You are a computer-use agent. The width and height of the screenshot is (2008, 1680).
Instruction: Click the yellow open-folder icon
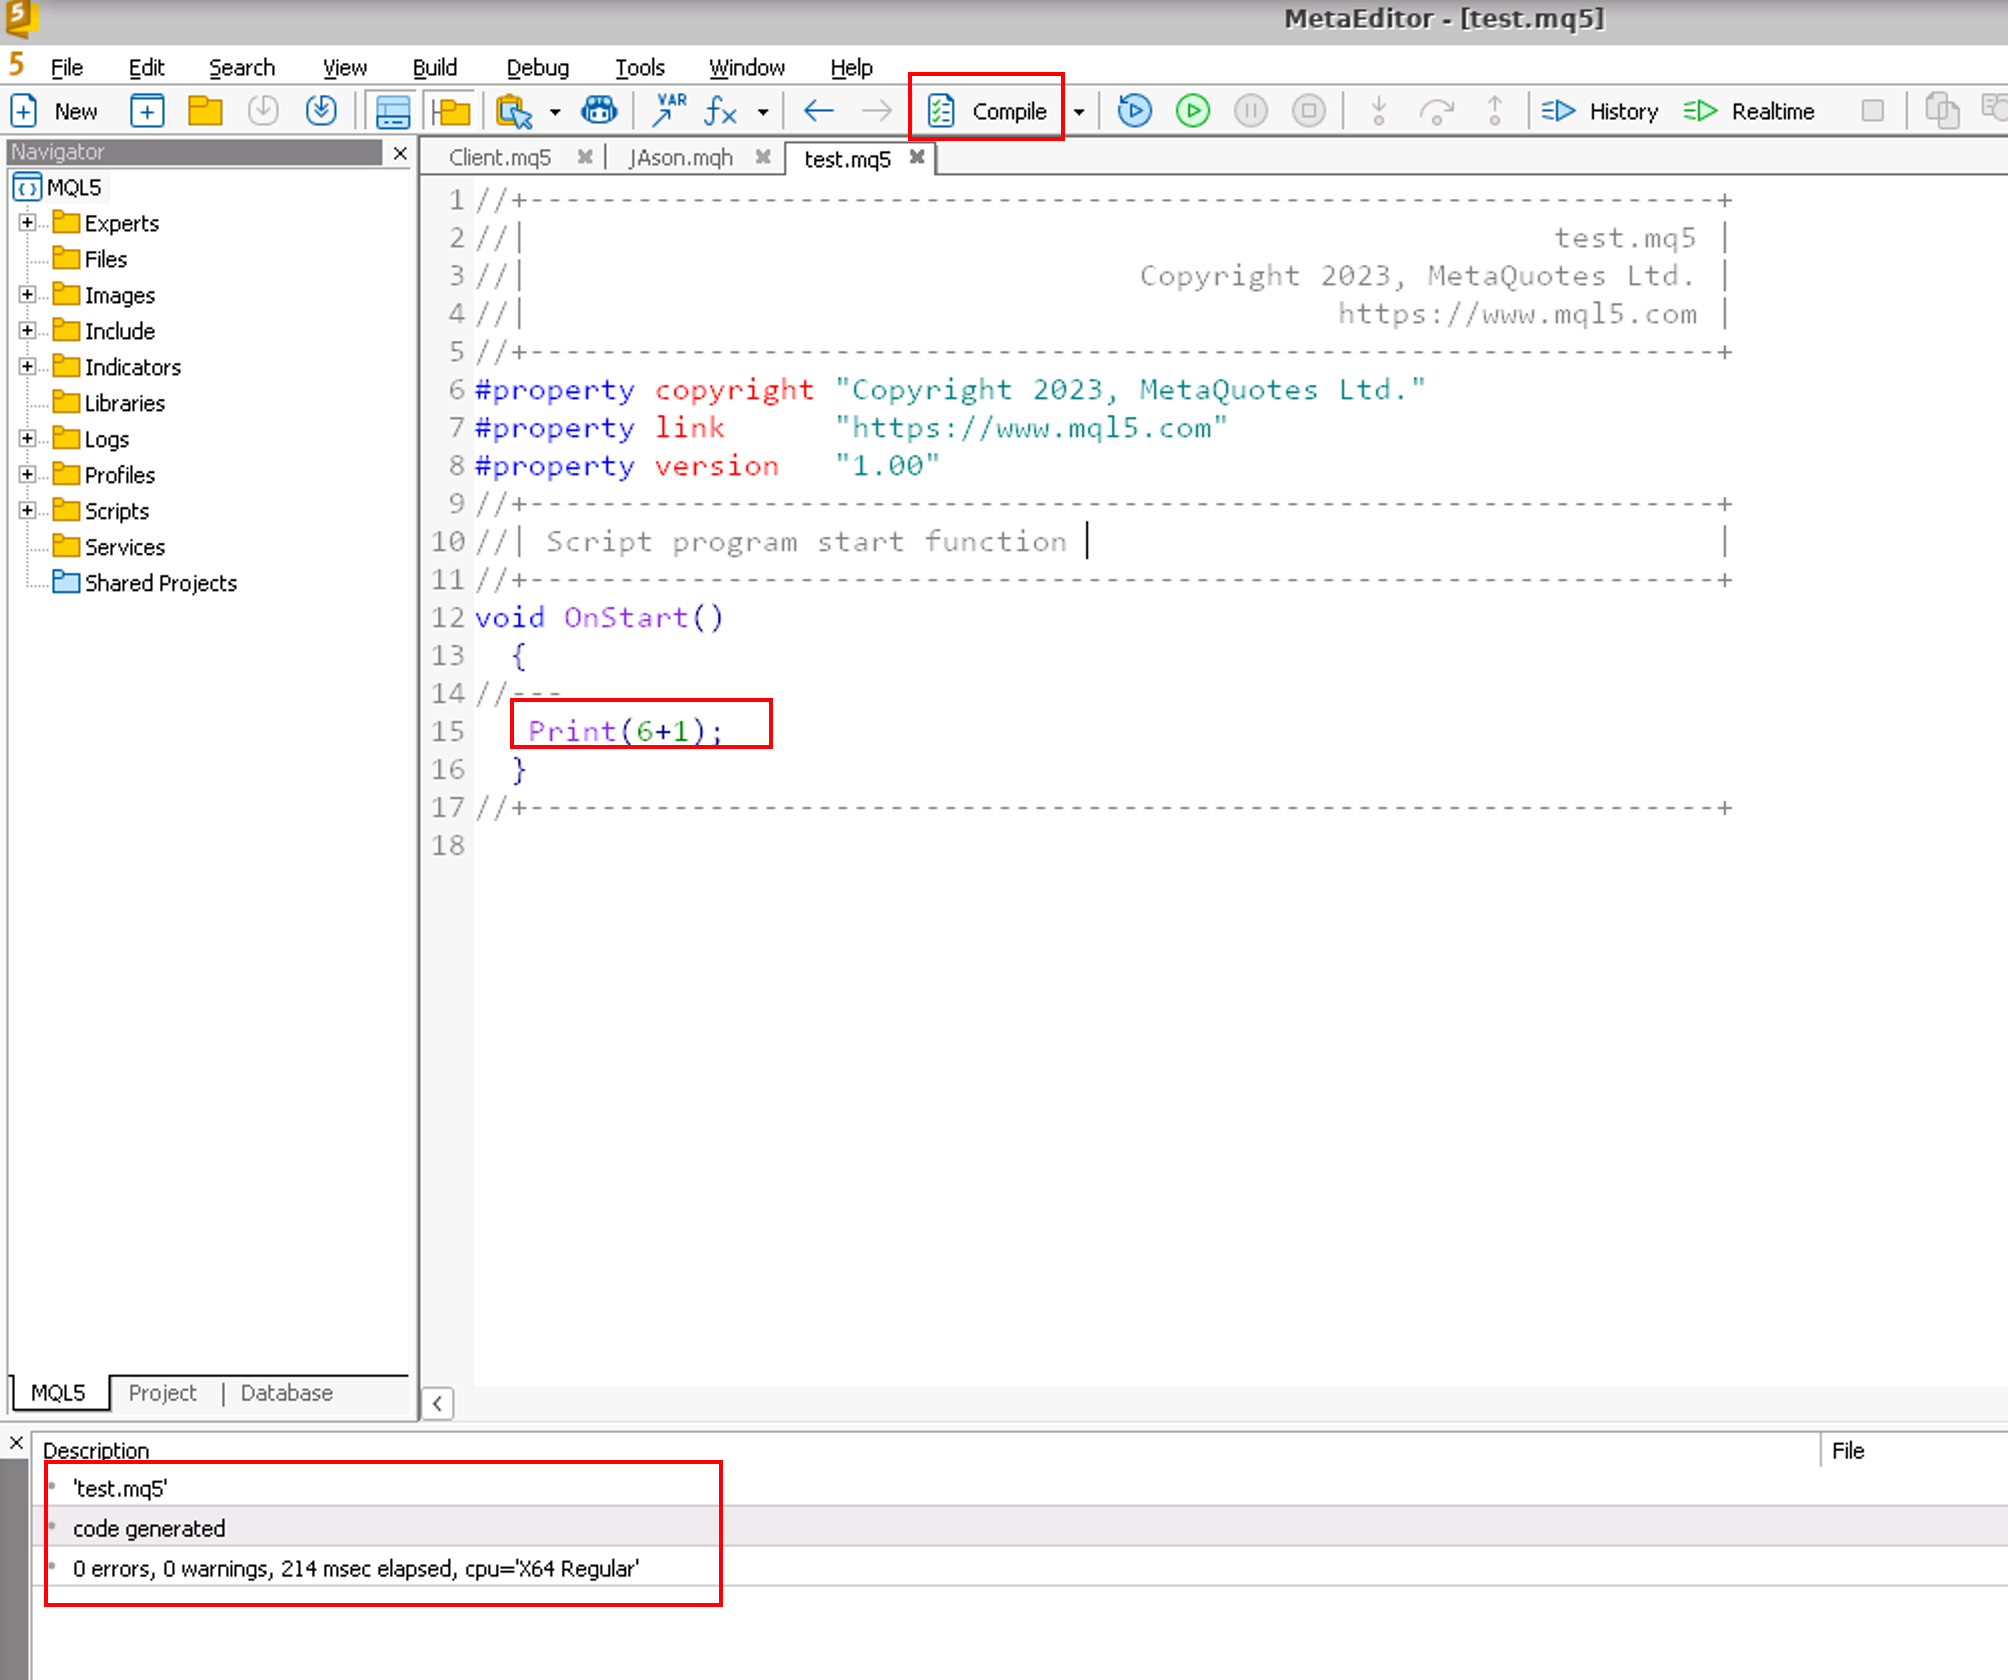[x=205, y=111]
